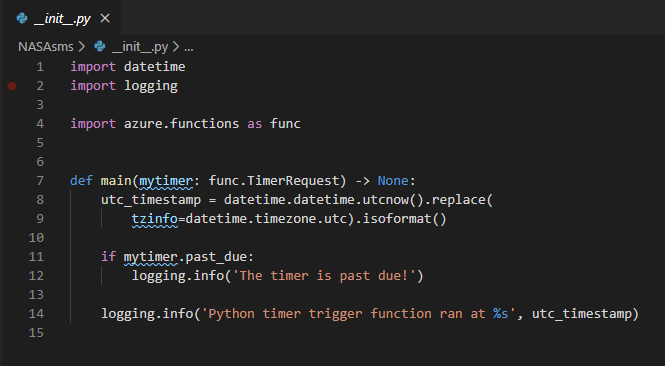
Task: Click 'datetime.datetime.utcnow().replace(' on line 8
Action: coord(358,200)
